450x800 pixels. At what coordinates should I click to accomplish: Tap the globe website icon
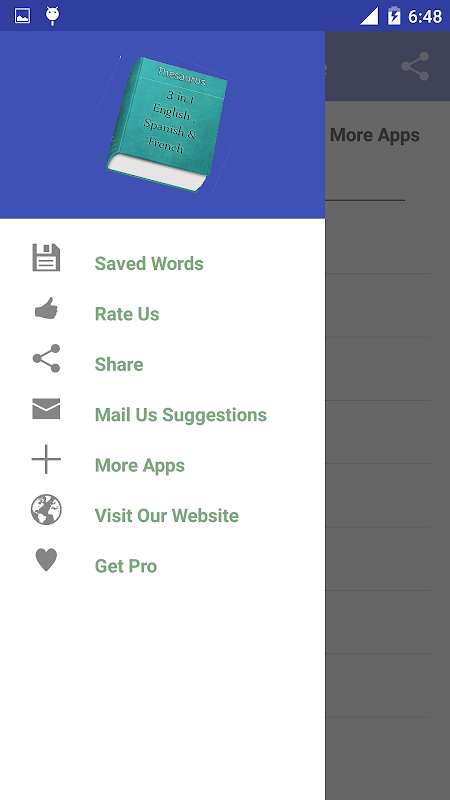click(x=46, y=509)
